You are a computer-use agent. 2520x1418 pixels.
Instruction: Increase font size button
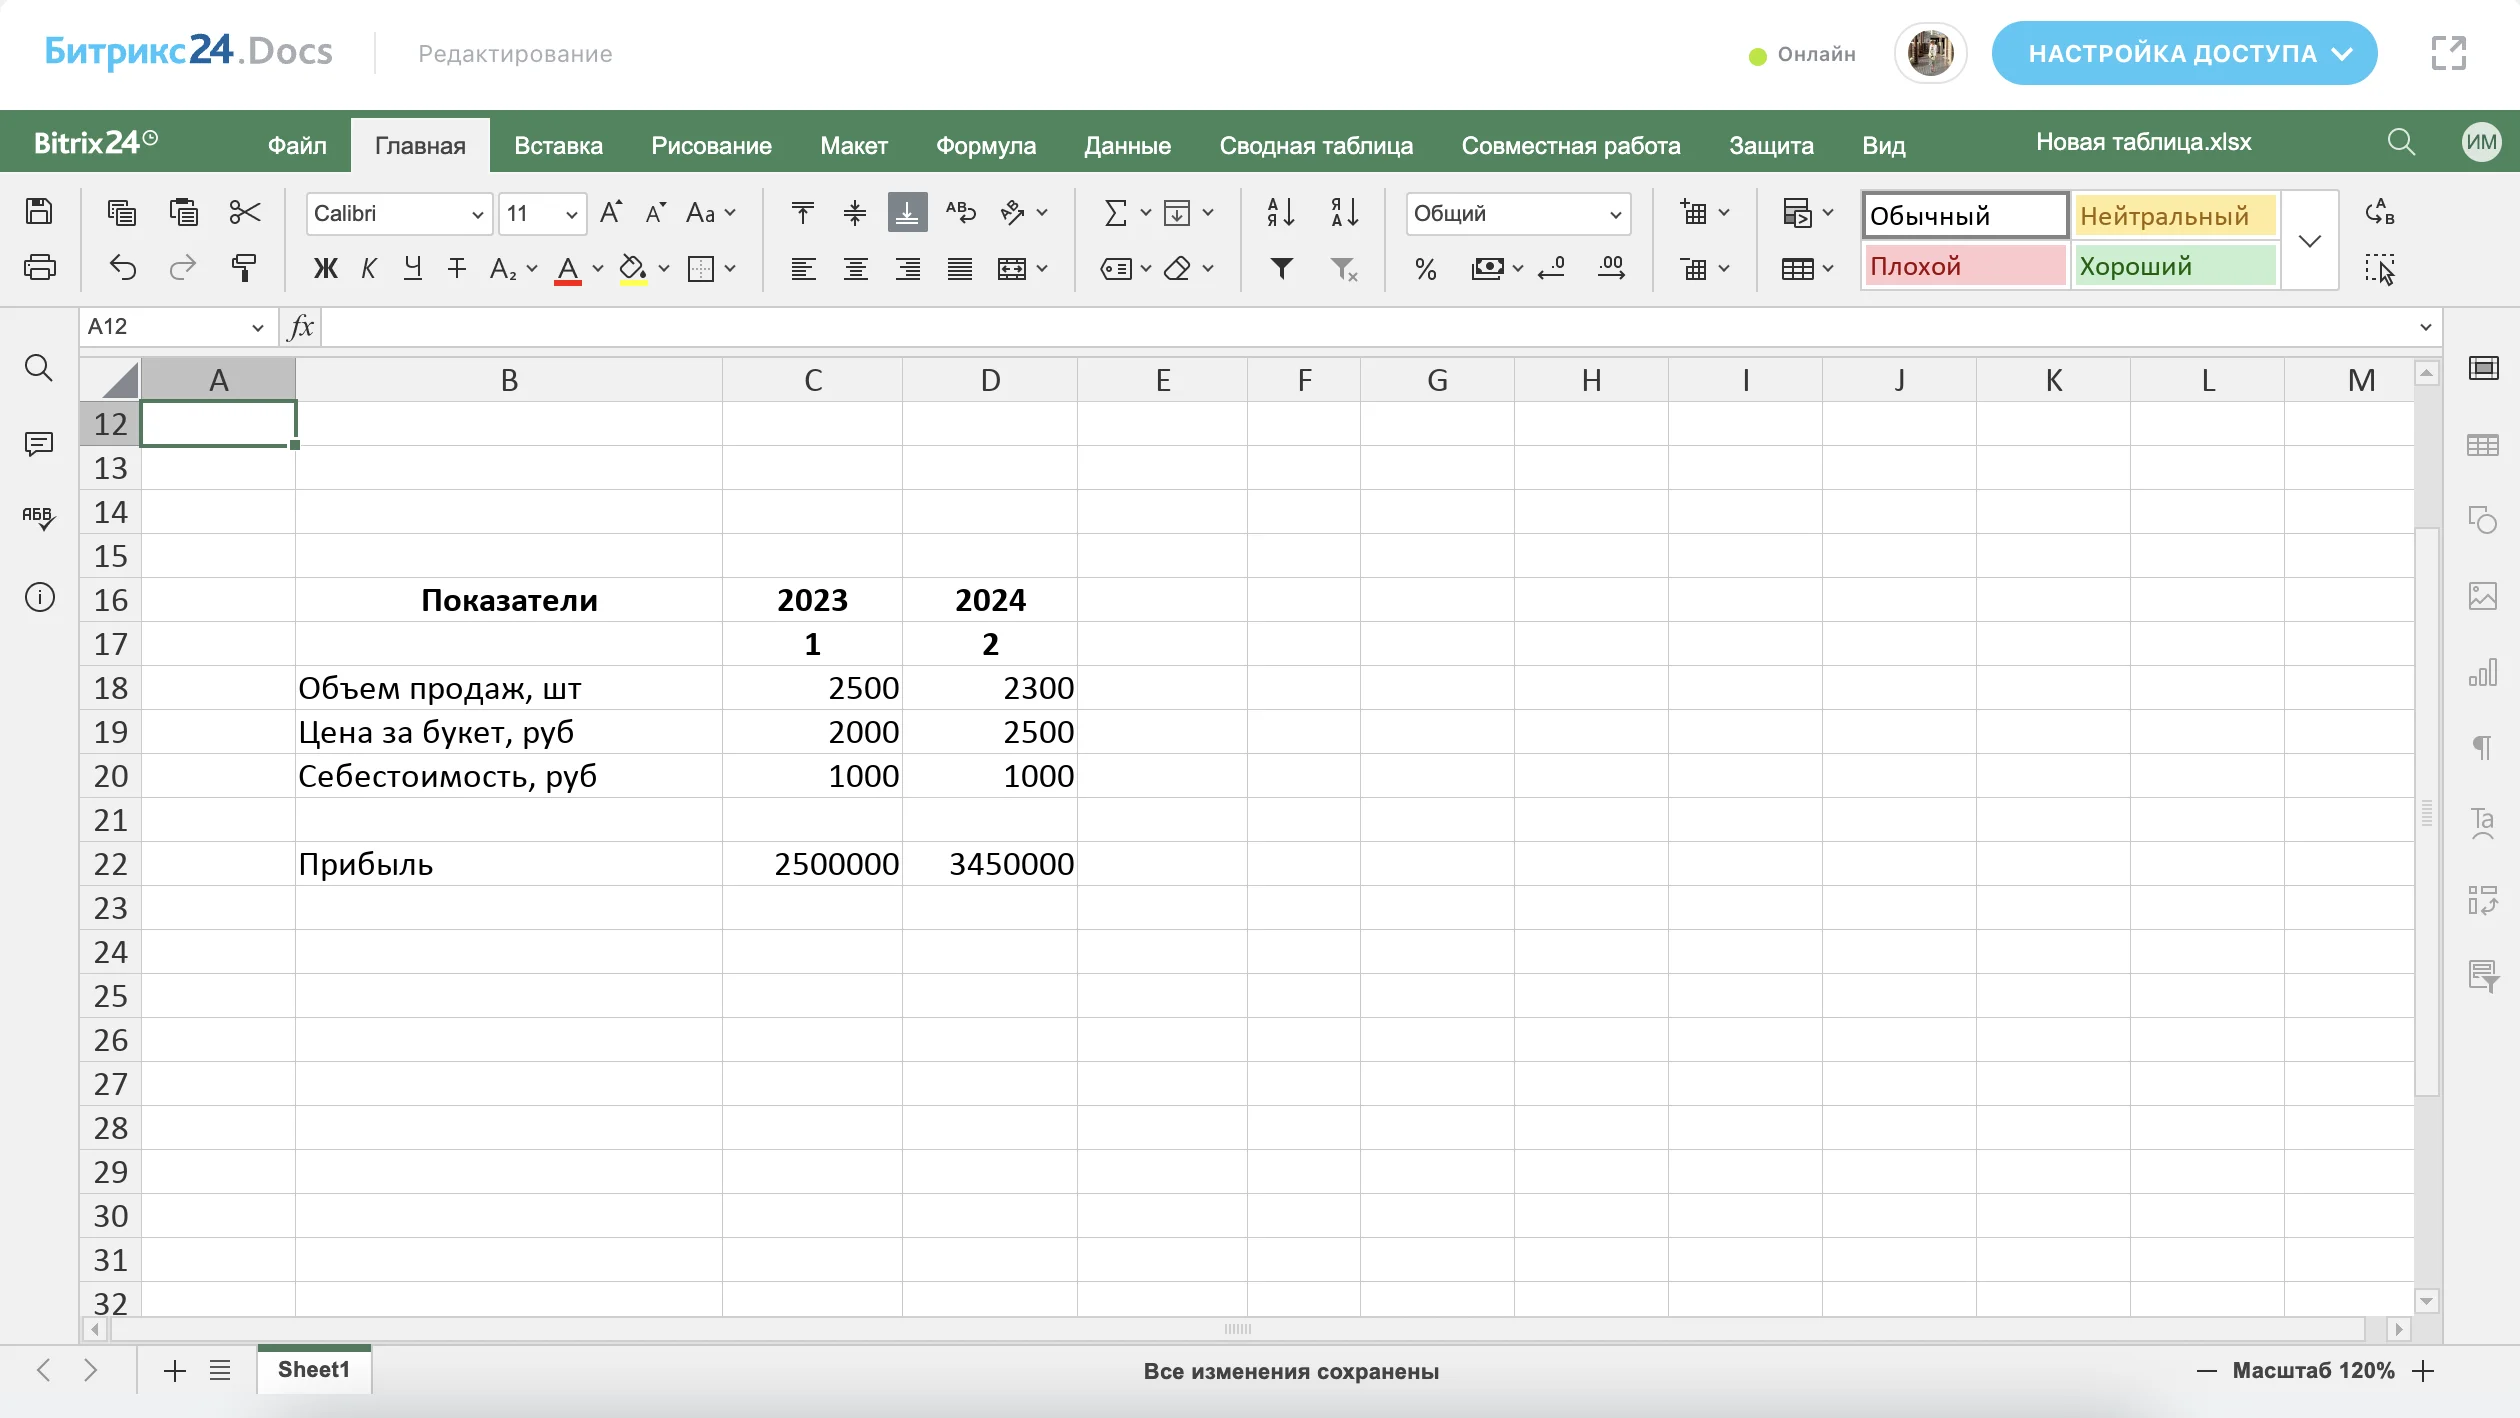point(611,212)
